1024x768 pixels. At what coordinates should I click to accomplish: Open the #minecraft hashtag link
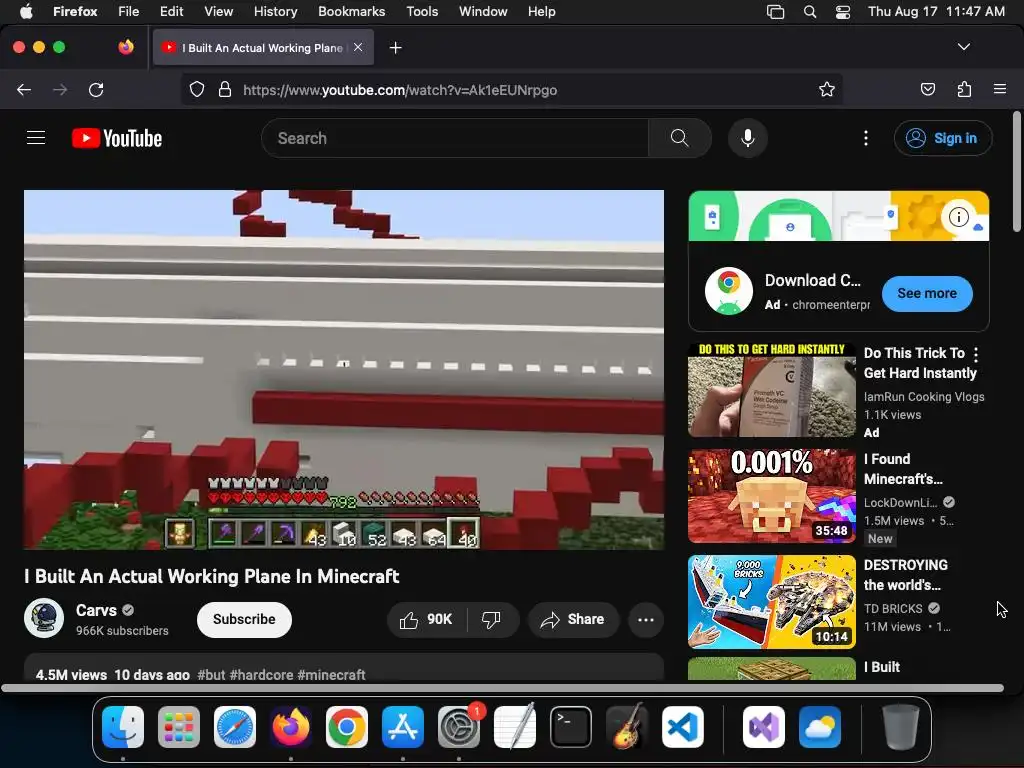point(331,675)
